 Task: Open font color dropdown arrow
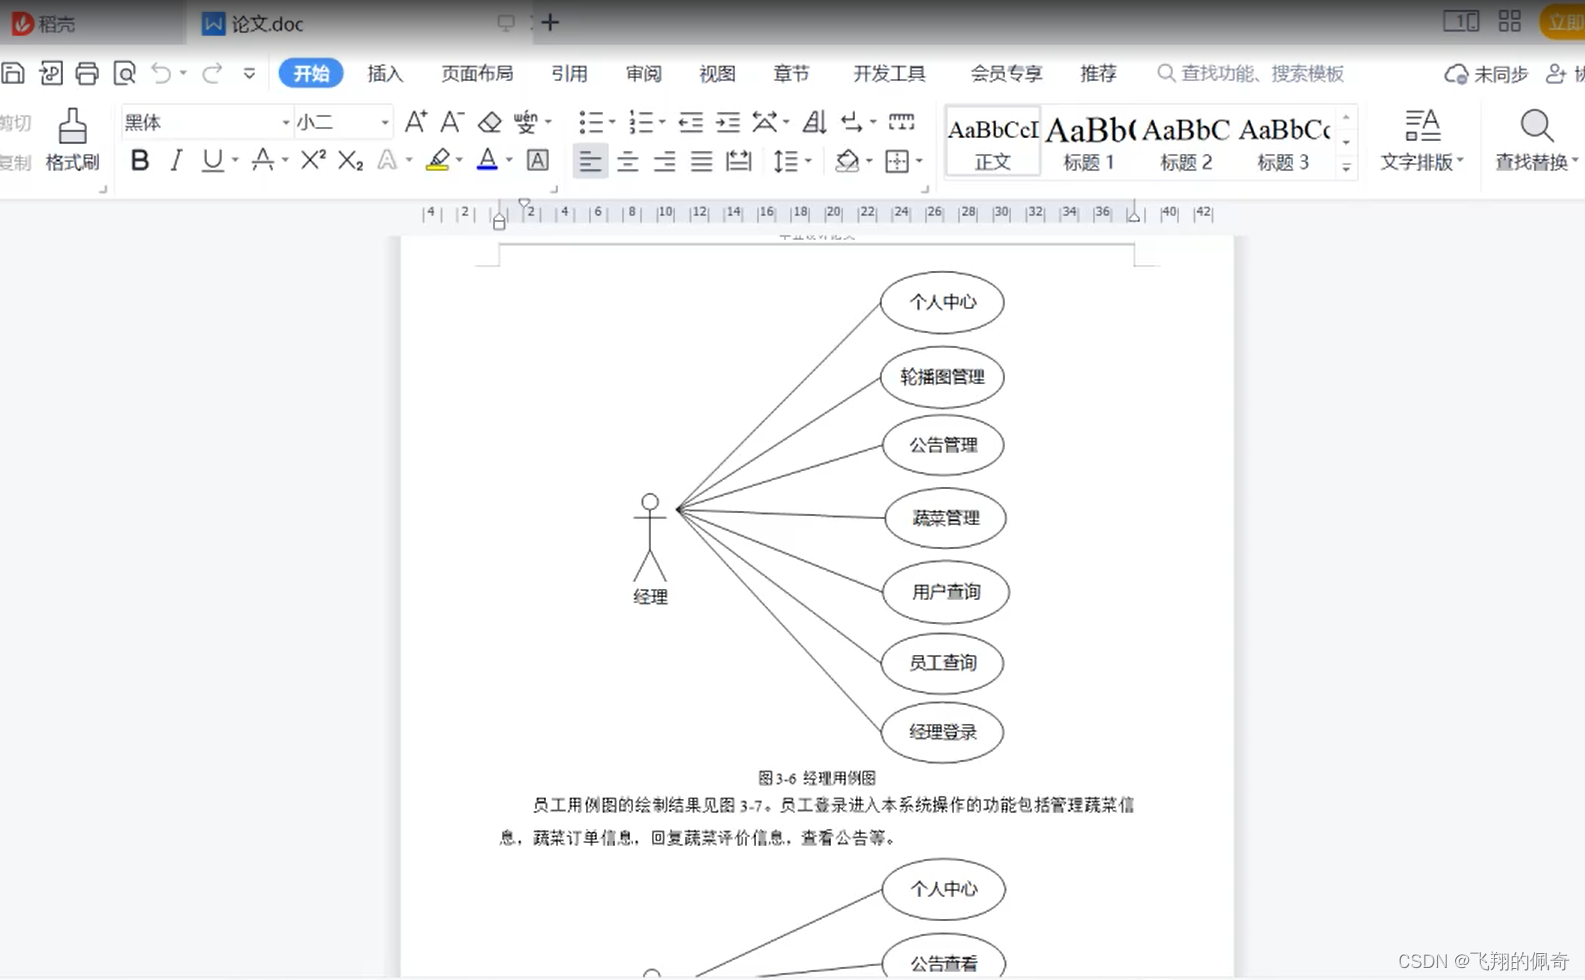tap(509, 160)
